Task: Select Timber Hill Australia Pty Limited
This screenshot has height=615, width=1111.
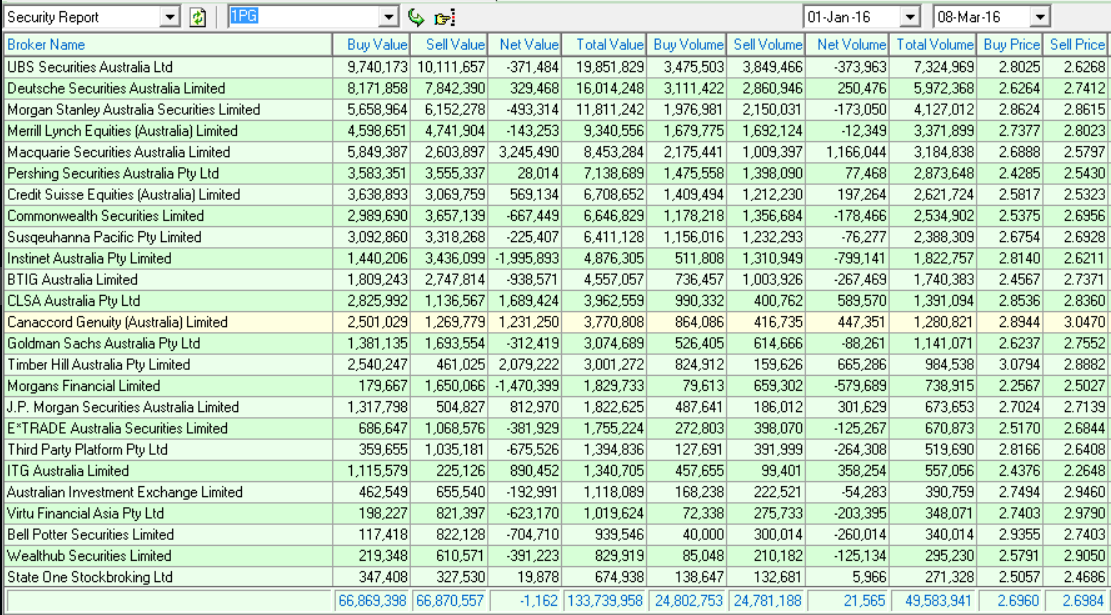Action: [555, 365]
